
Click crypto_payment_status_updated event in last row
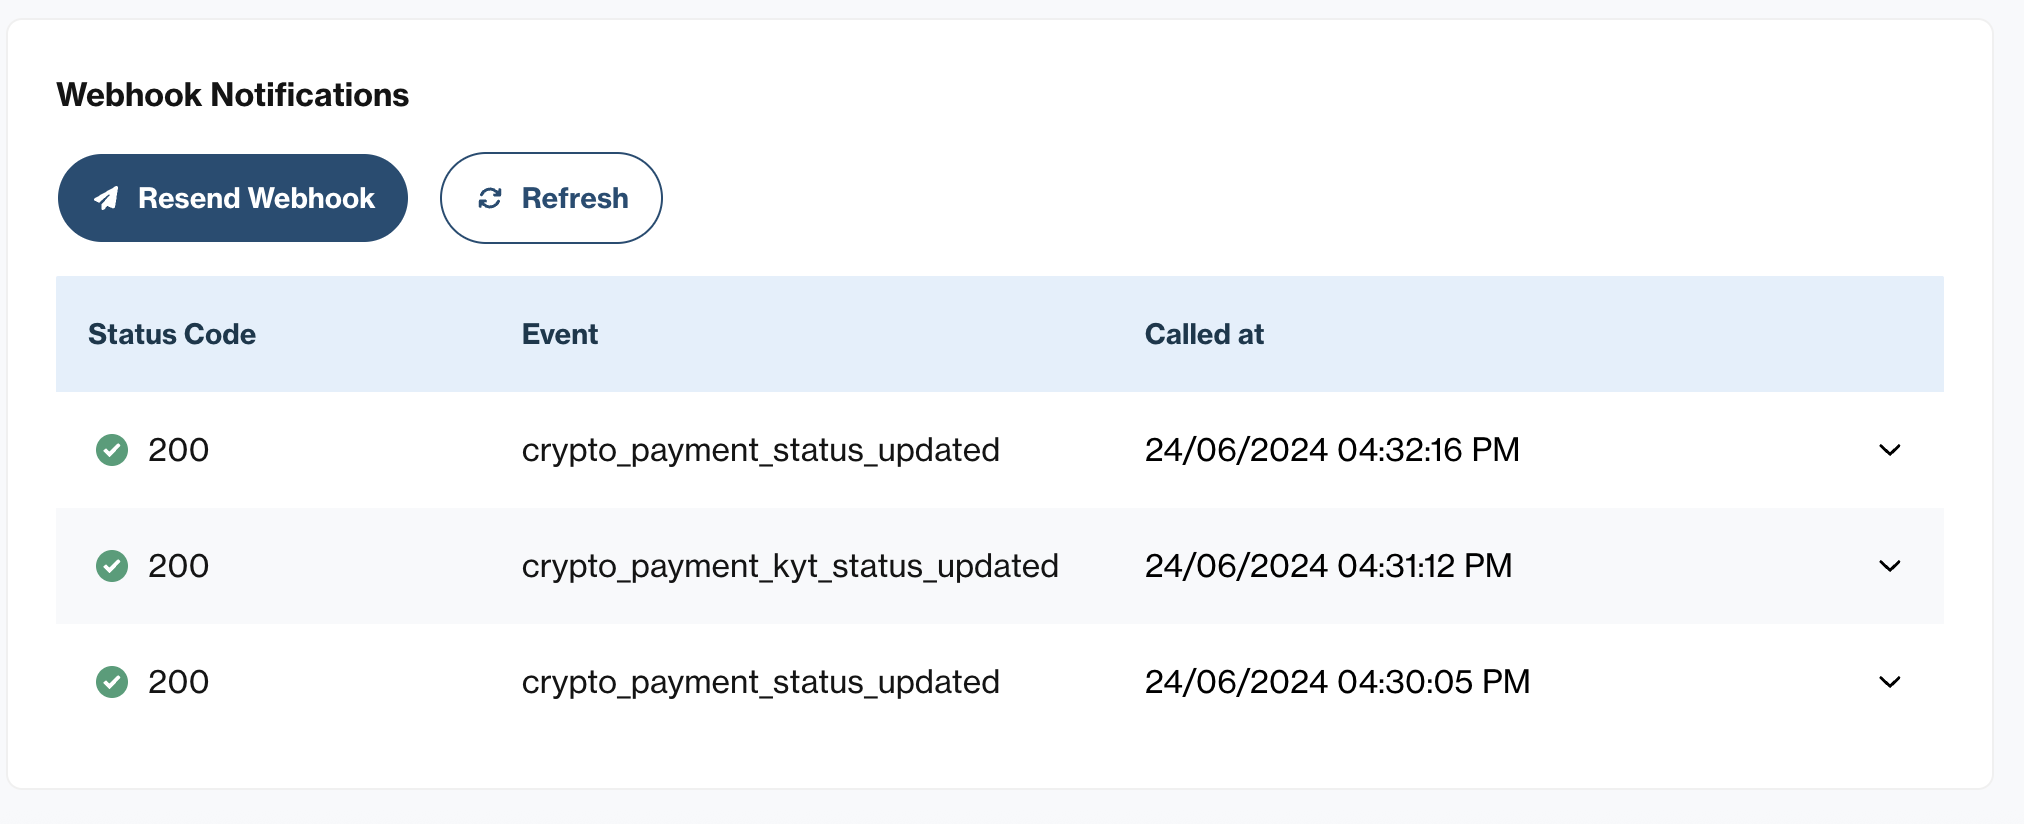click(761, 682)
